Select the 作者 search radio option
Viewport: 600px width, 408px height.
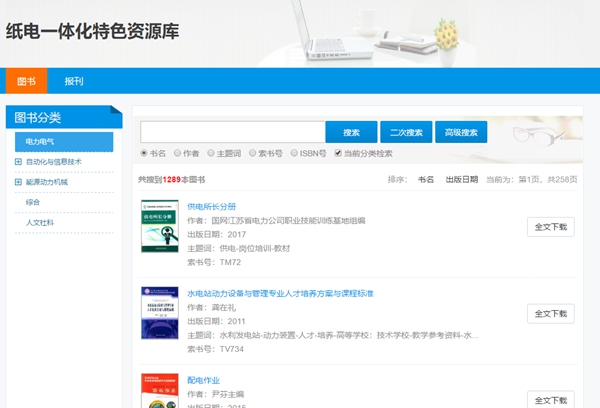(177, 153)
